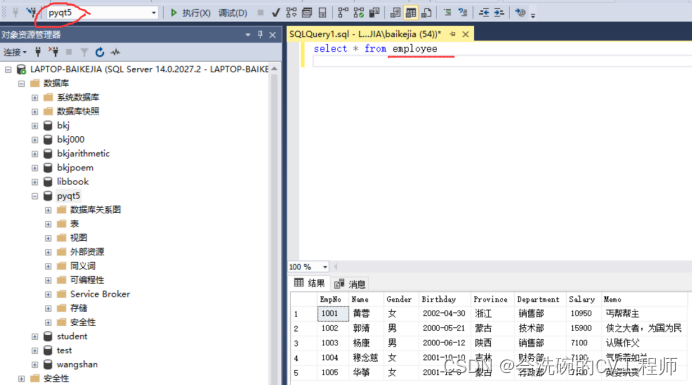
Task: Open the 连接 (Connect) dropdown in Object Explorer
Action: 15,52
